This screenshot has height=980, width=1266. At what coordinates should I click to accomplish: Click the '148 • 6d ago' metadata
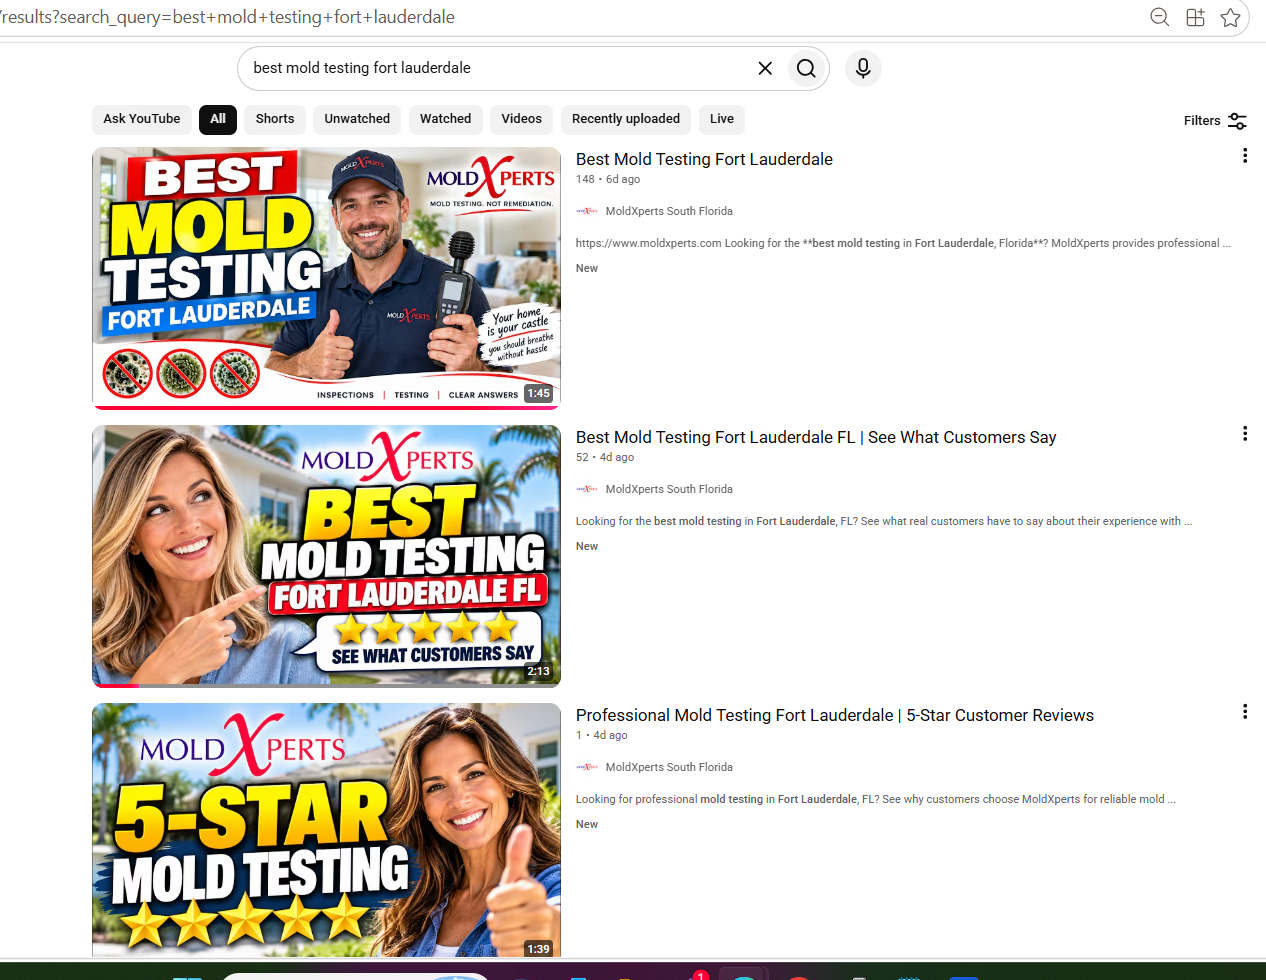(608, 179)
